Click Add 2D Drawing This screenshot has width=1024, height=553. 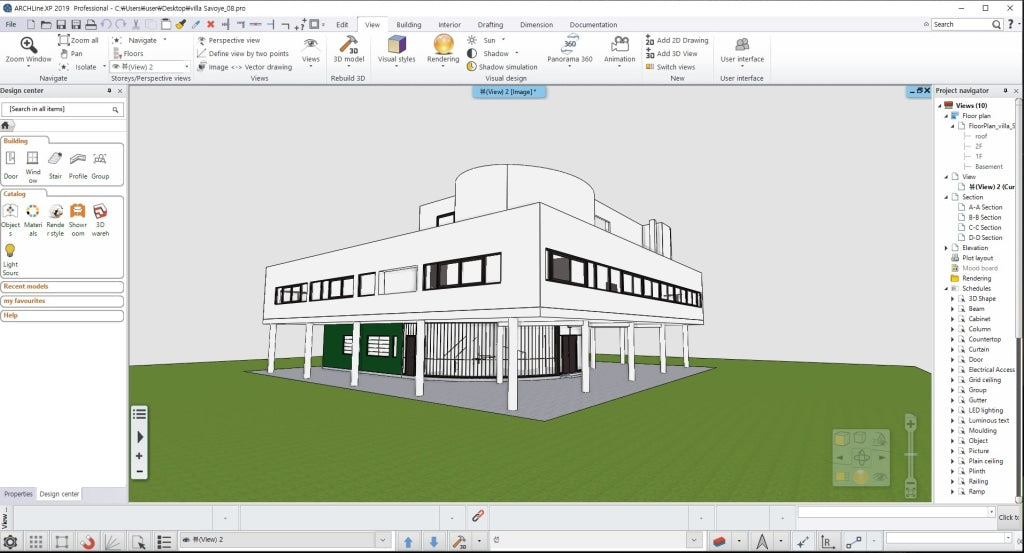pyautogui.click(x=677, y=40)
